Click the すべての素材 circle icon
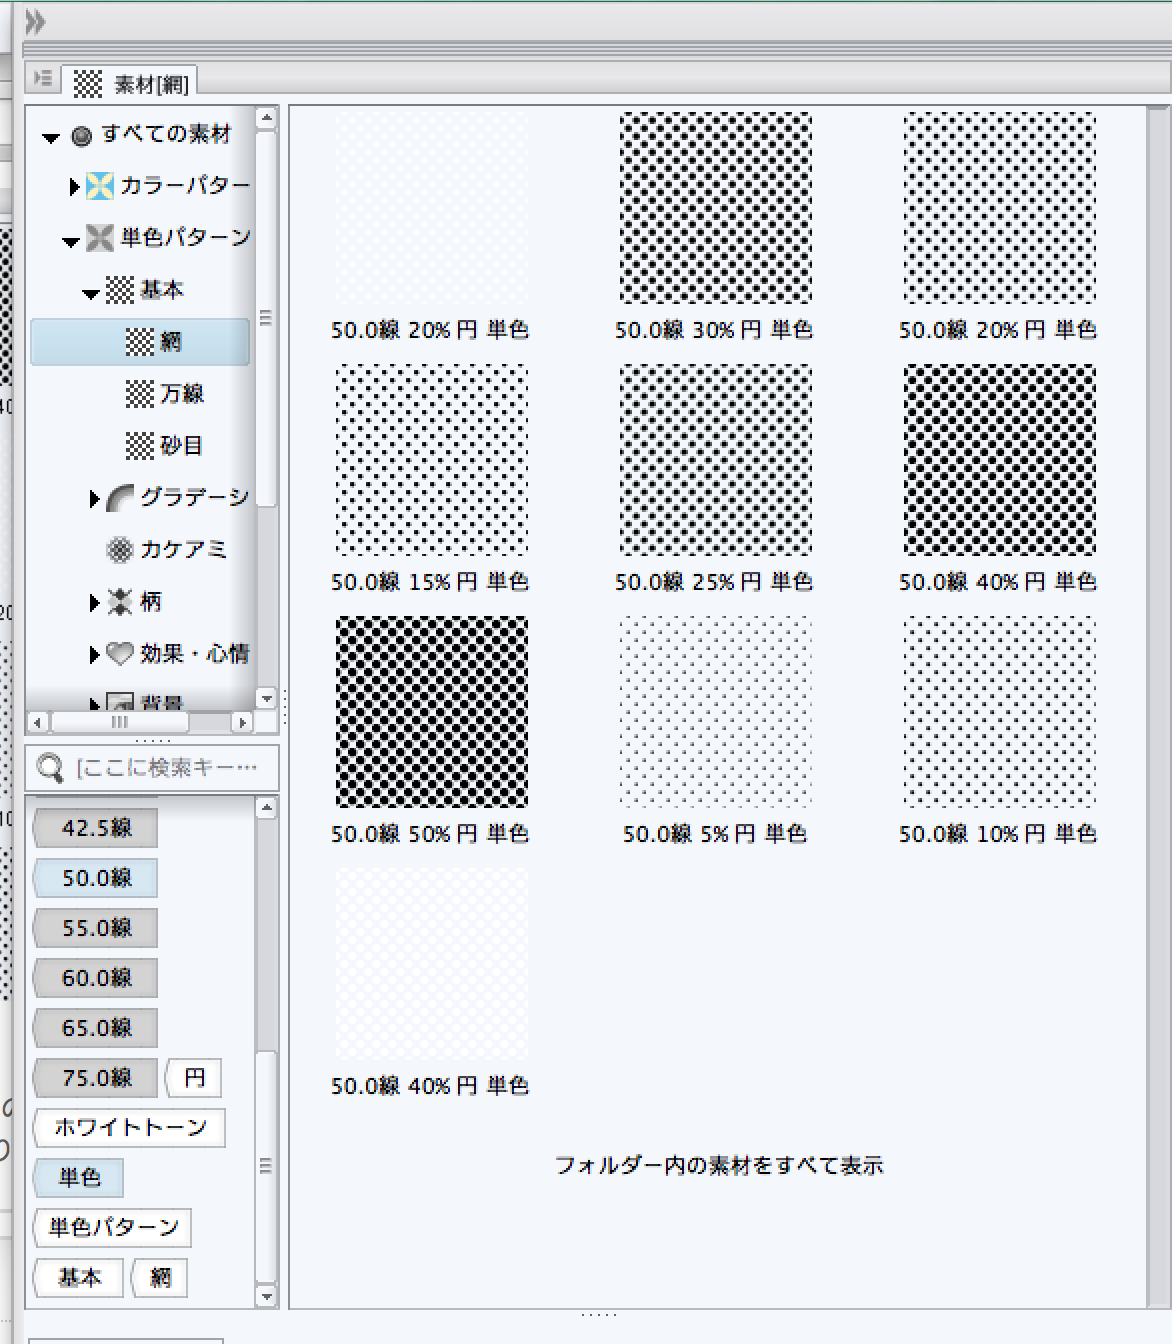1172x1344 pixels. [x=82, y=136]
